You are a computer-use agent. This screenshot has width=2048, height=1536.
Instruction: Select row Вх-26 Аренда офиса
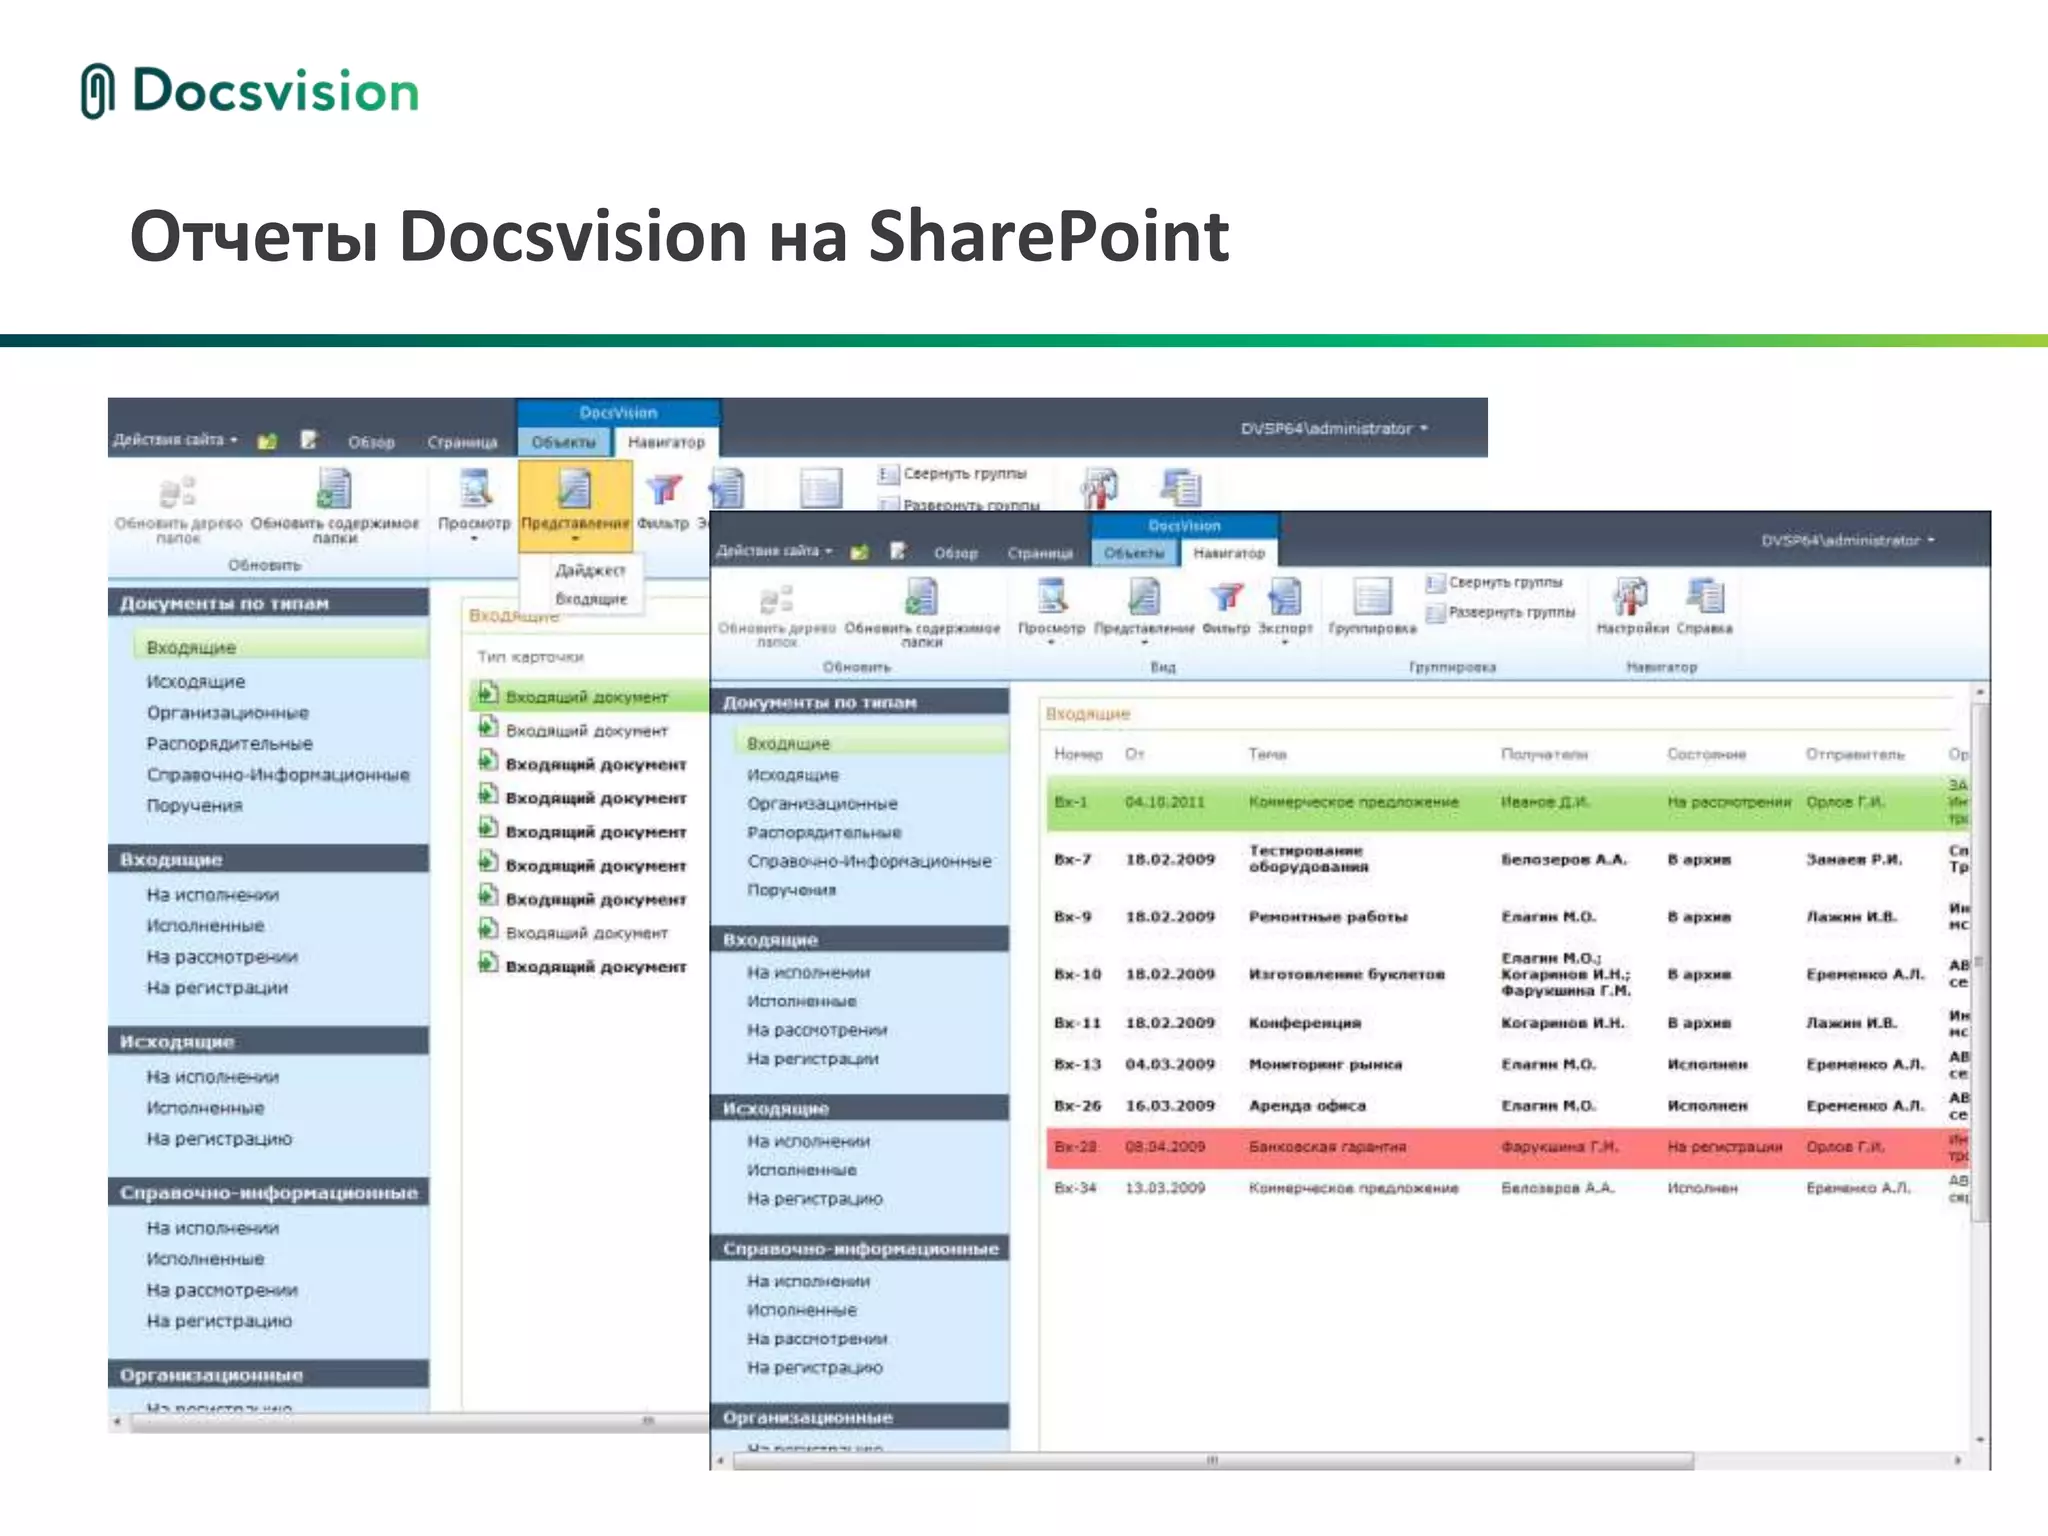click(x=1507, y=1106)
